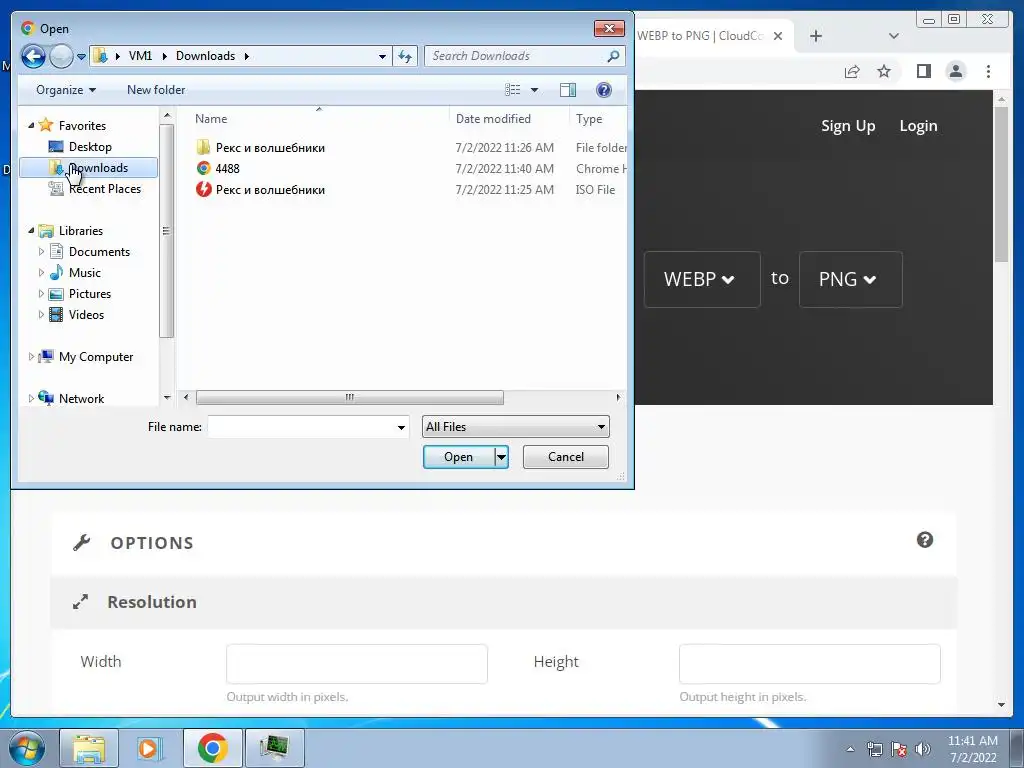
Task: Share this page icon in Chrome
Action: point(852,71)
